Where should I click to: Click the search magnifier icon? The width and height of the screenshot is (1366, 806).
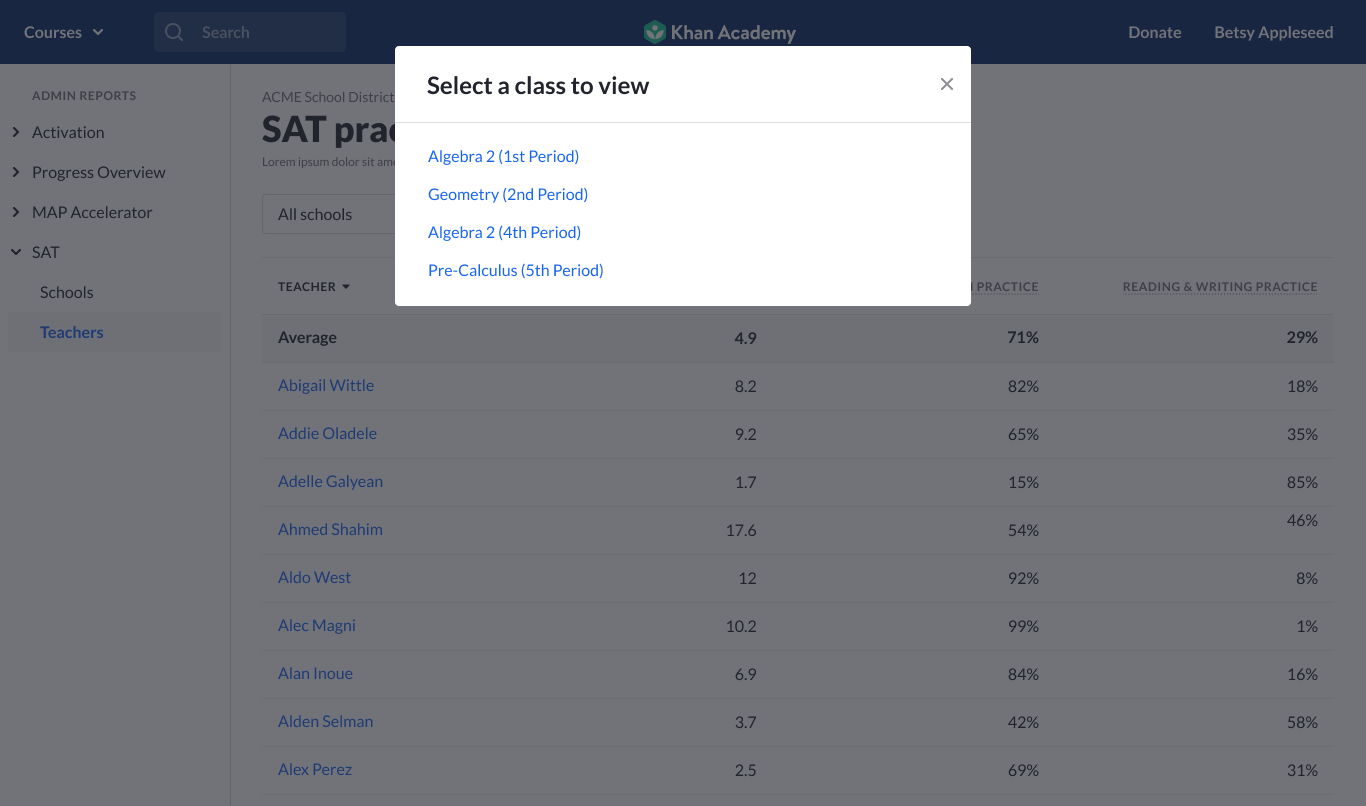coord(174,32)
